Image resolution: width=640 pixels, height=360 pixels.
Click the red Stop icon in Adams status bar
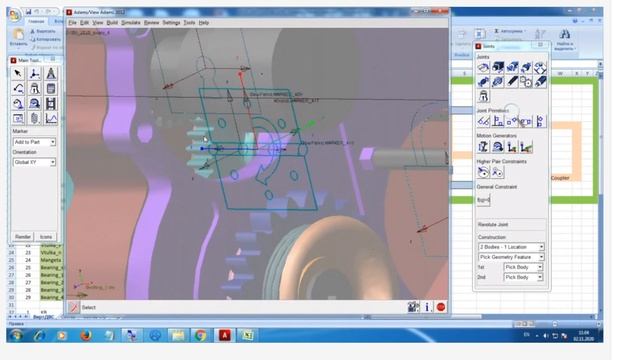[441, 307]
